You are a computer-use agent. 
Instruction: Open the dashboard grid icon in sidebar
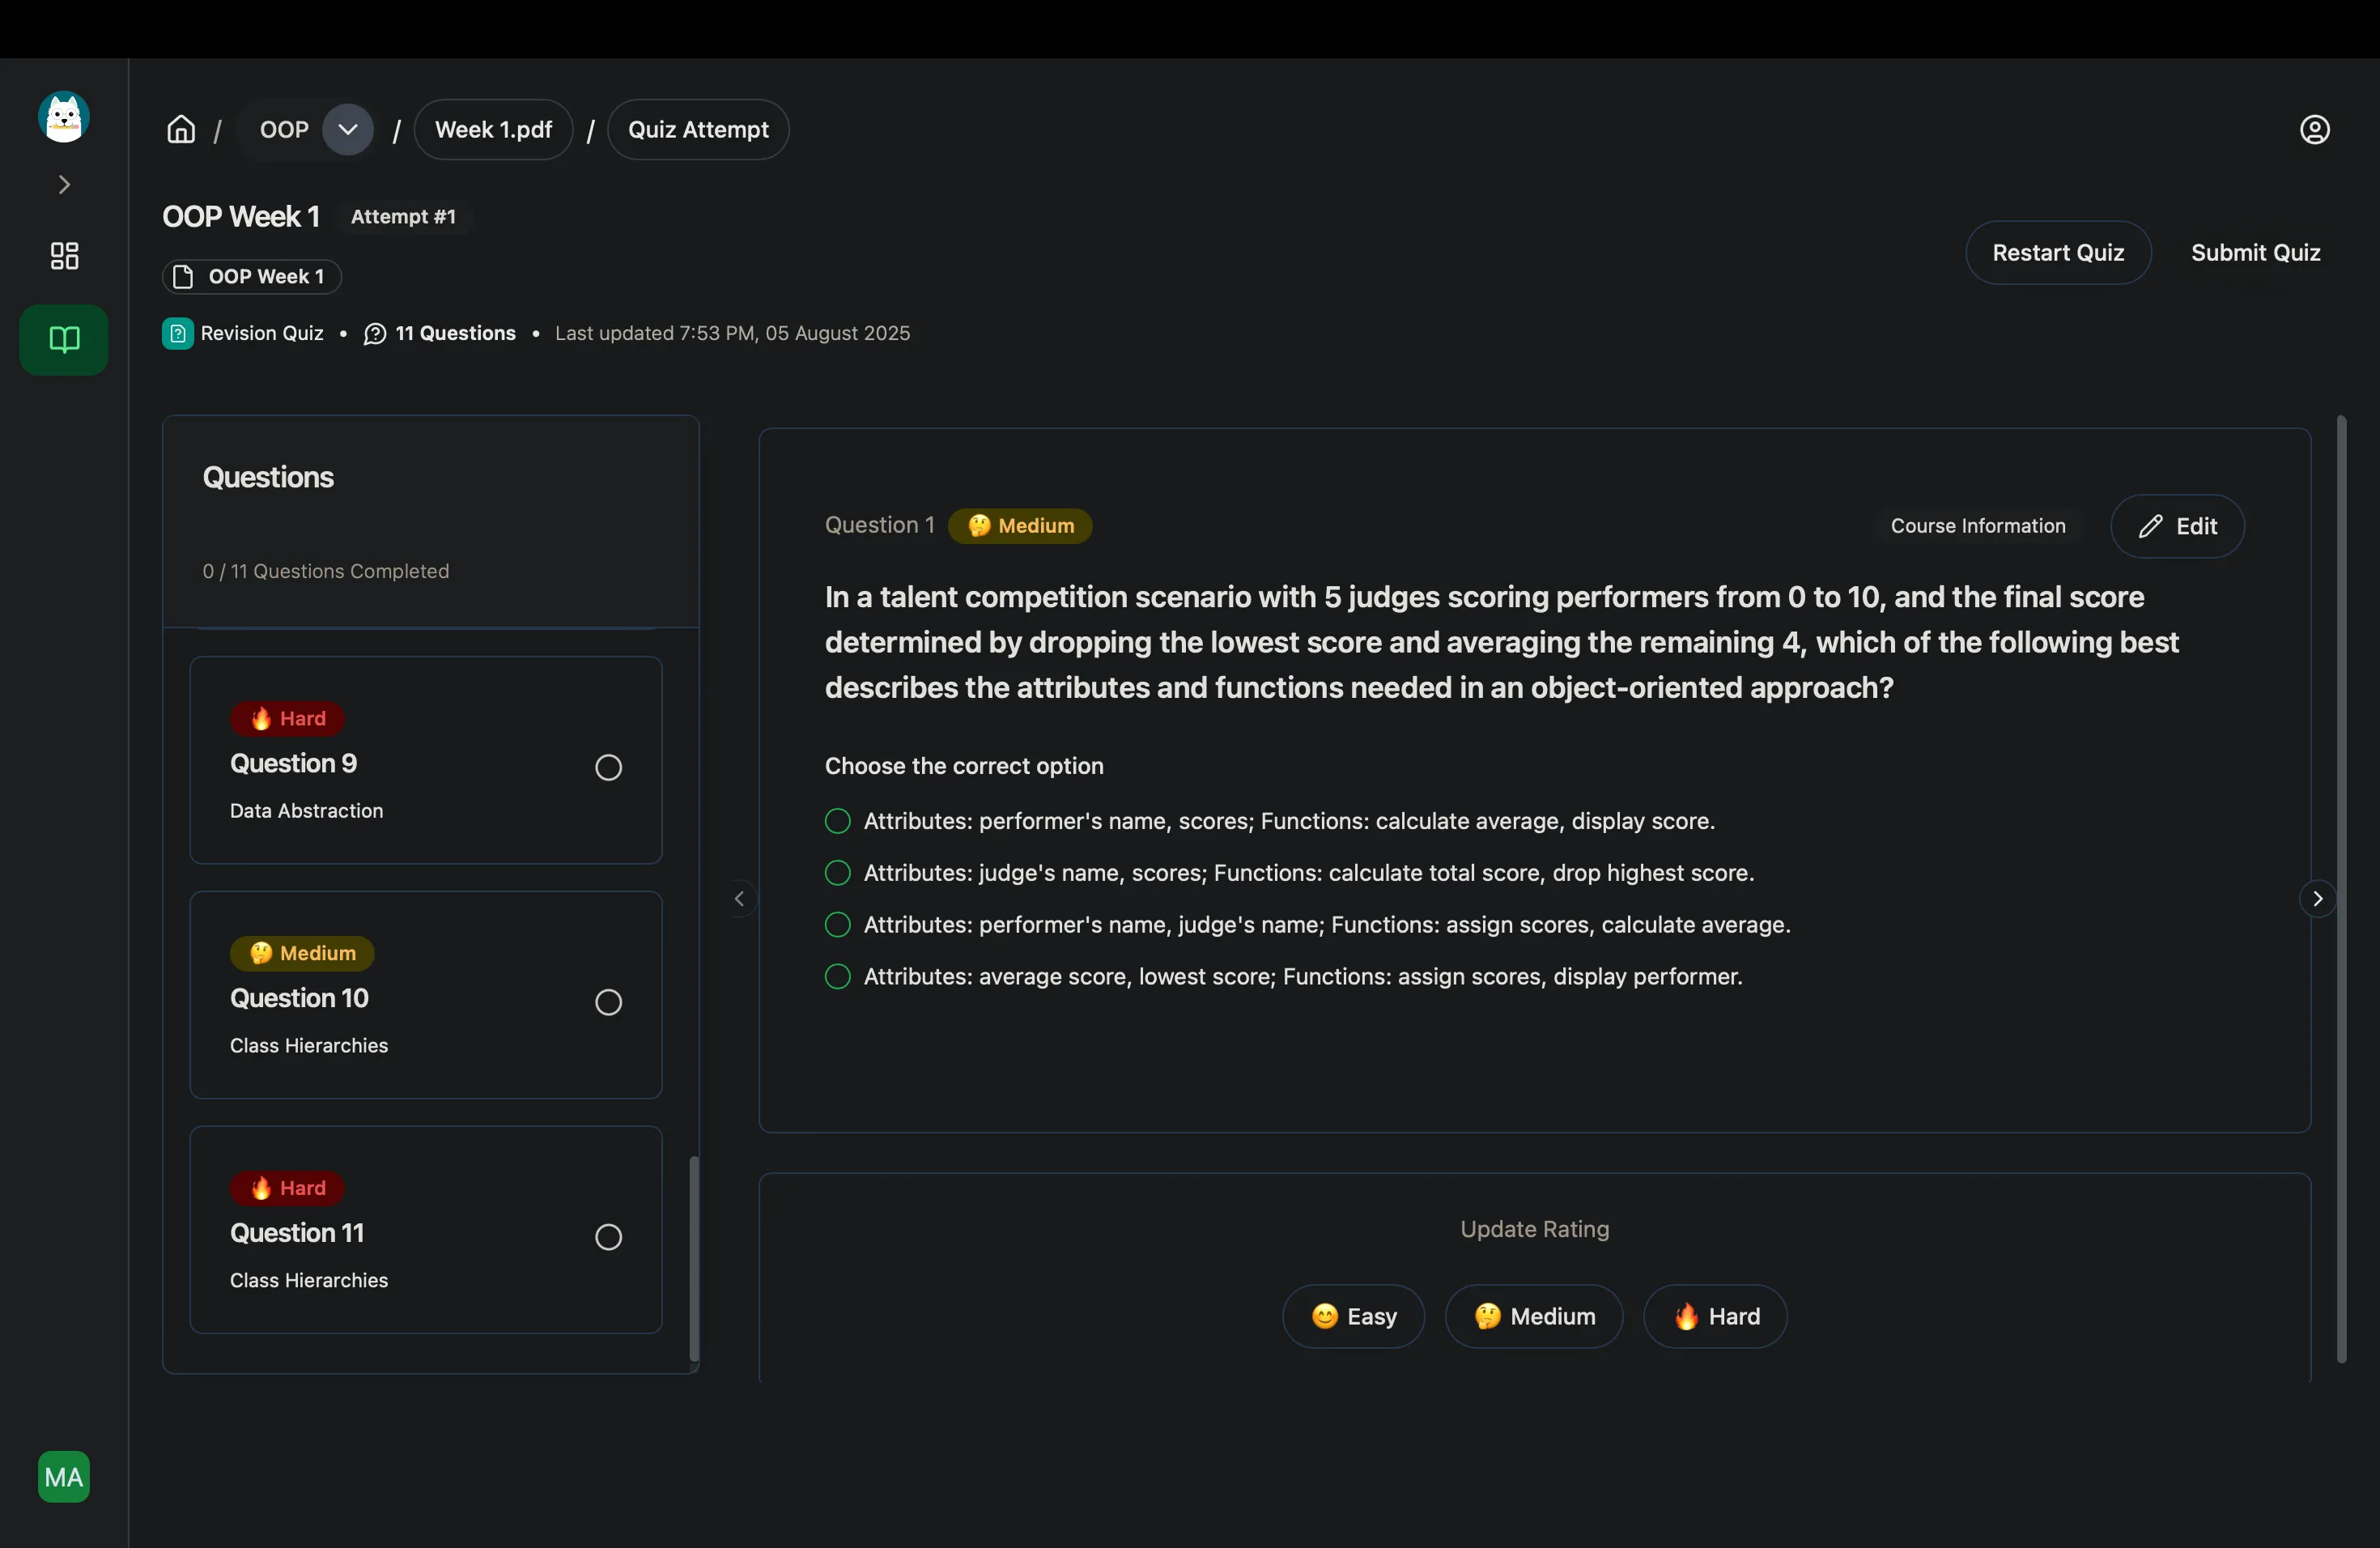pos(64,256)
